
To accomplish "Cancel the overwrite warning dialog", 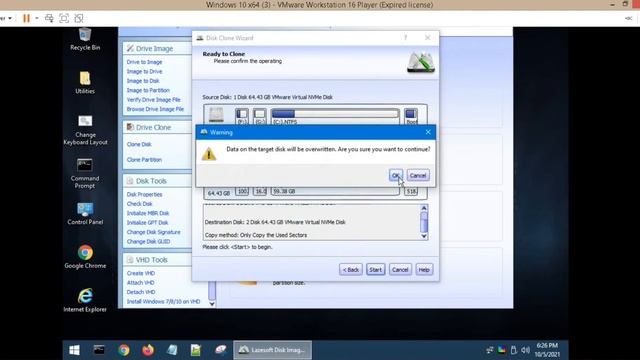I will [x=418, y=176].
